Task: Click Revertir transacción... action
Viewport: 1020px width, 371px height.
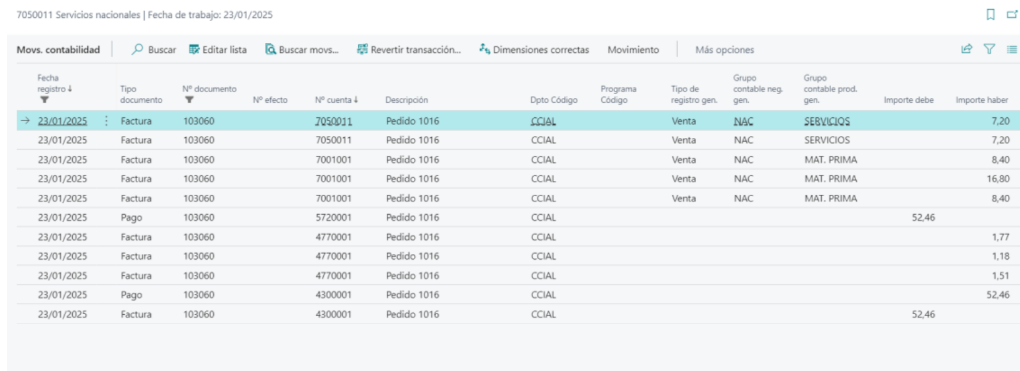Action: [409, 49]
